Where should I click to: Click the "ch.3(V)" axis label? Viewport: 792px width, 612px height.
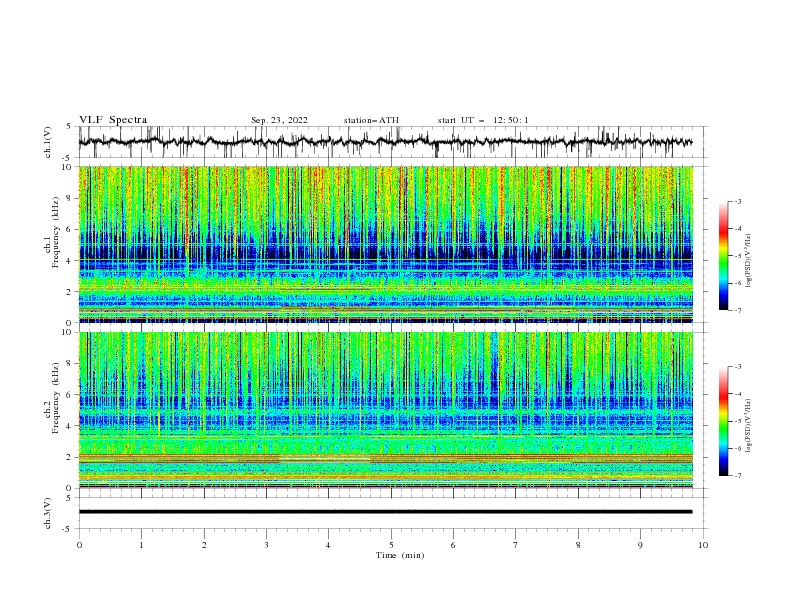(x=48, y=513)
